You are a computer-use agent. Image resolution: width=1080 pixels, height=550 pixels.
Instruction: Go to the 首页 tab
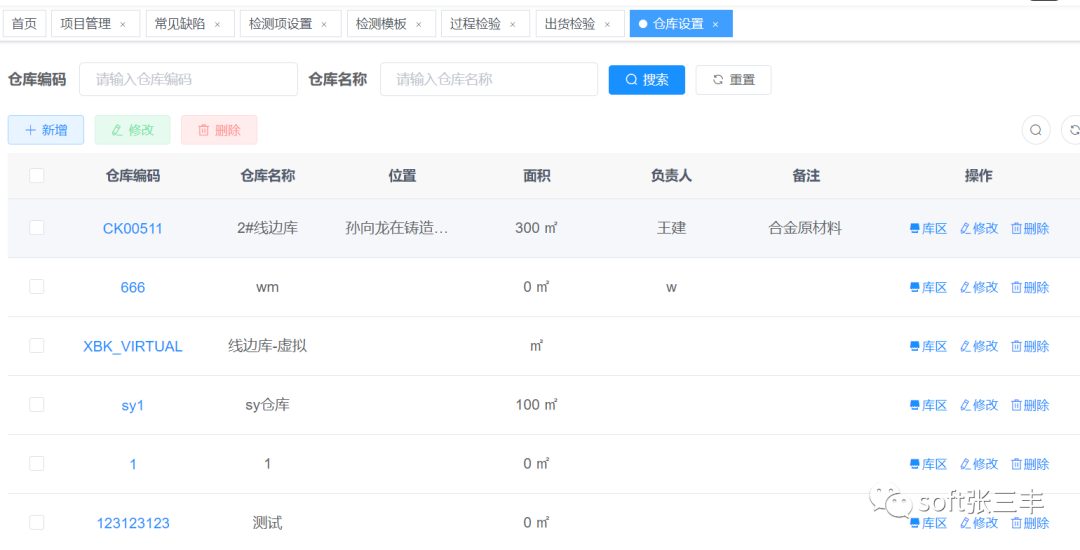coord(24,24)
